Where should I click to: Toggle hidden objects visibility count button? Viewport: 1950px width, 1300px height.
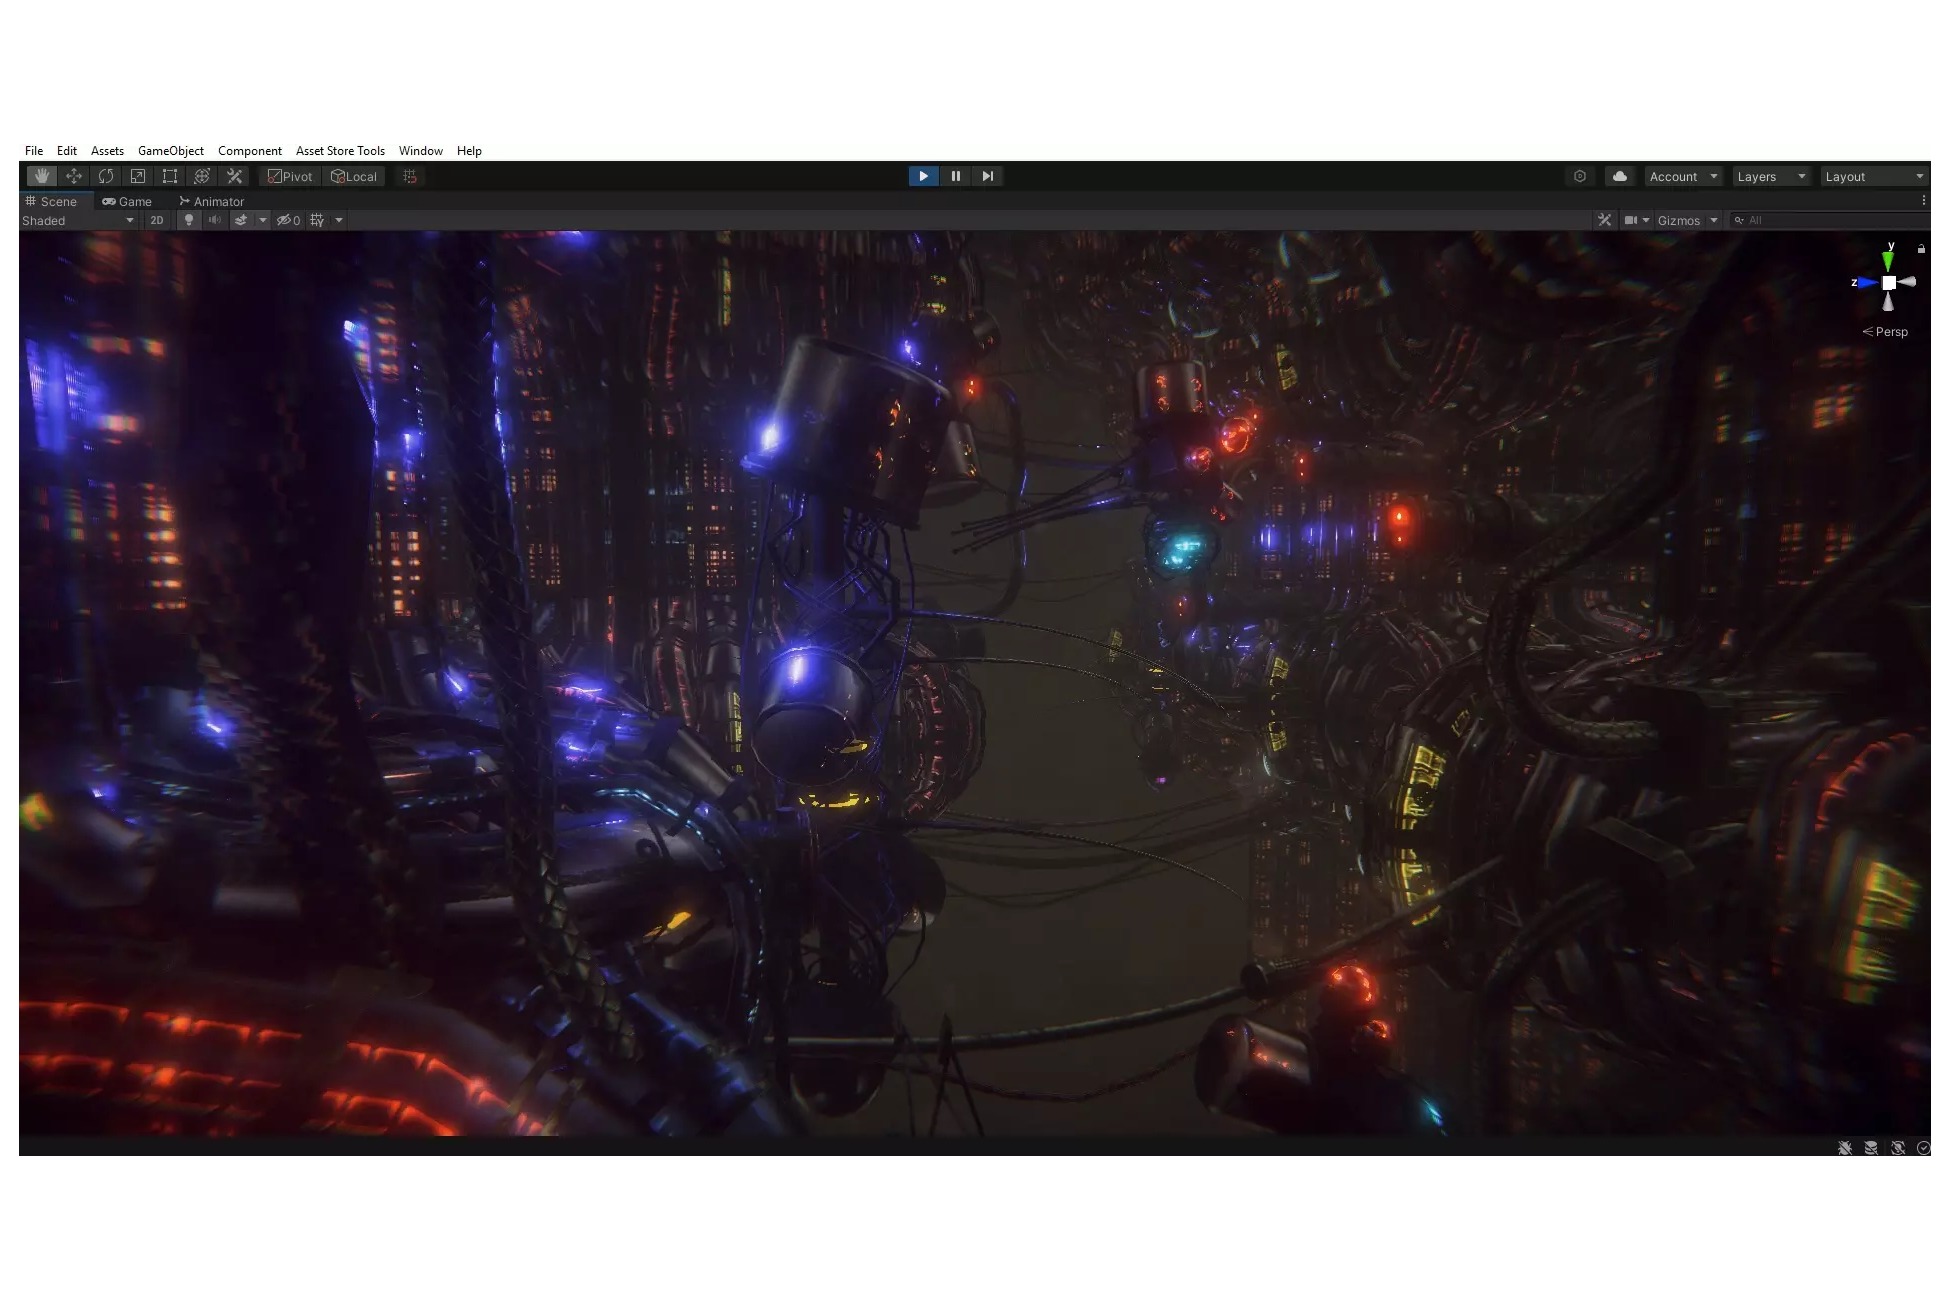coord(288,220)
